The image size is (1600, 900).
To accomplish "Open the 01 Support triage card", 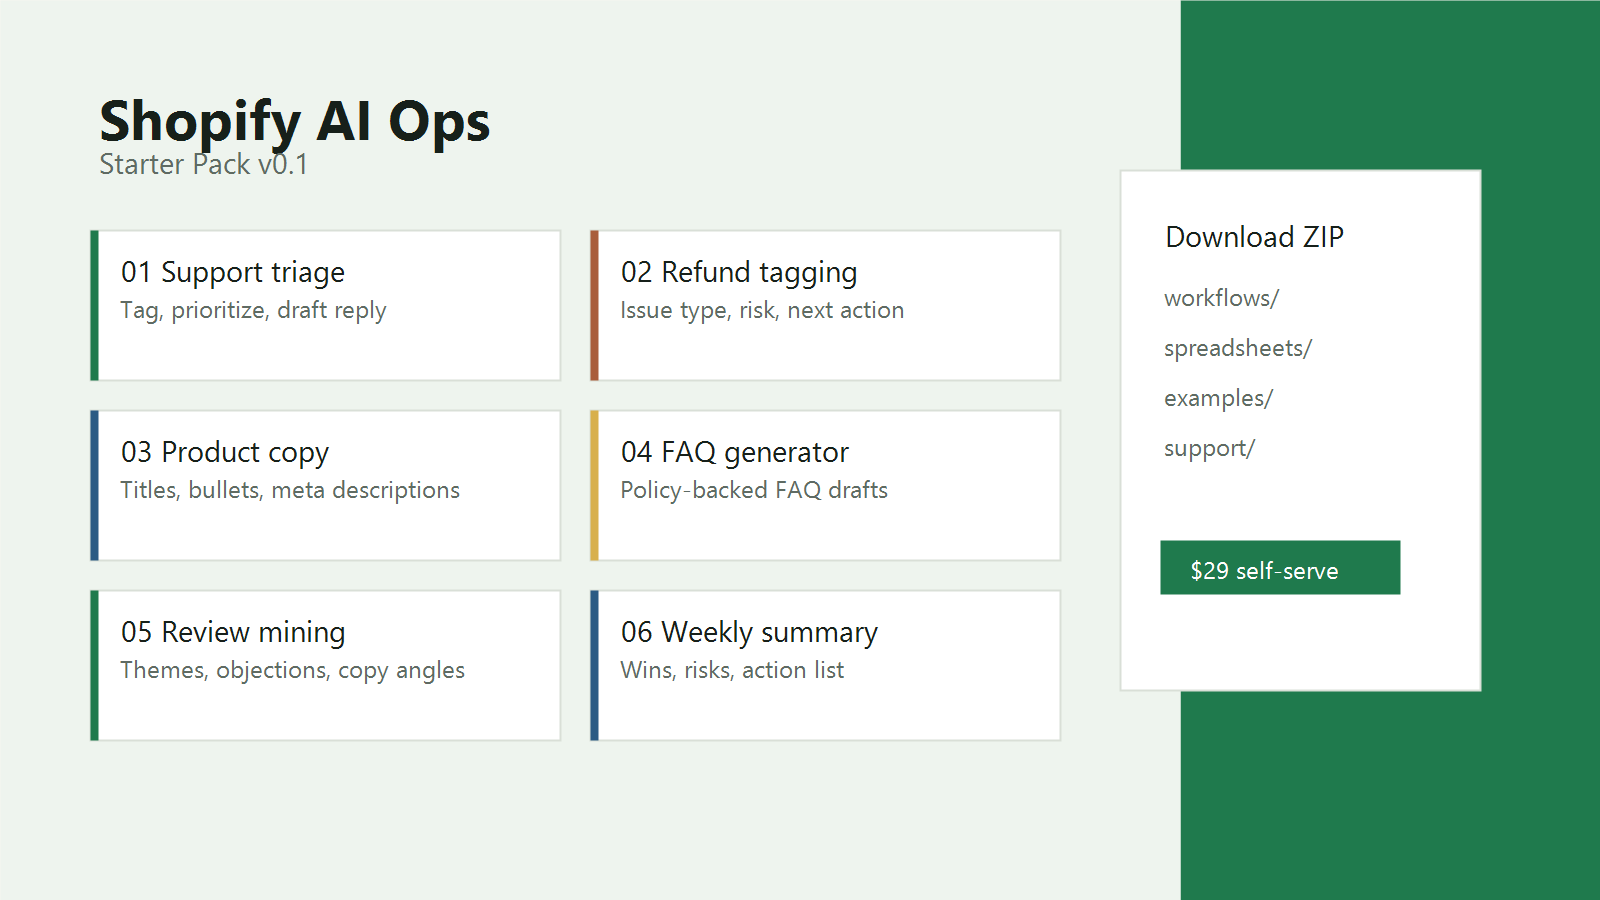I will 325,305.
